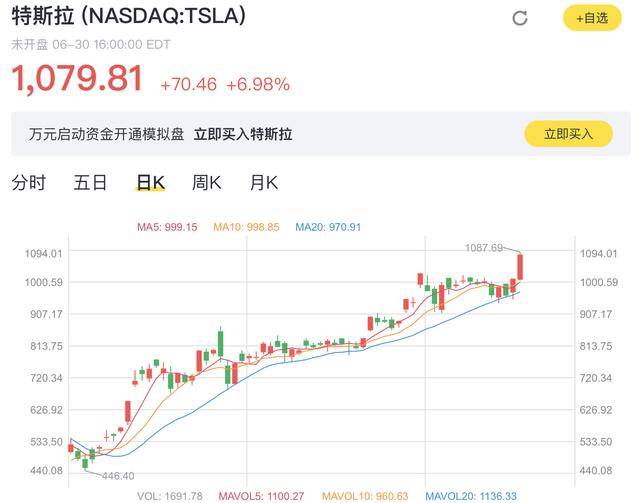Viewport: 640px width, 503px height.
Task: Click the 446.40 low price marker
Action: [x=118, y=476]
